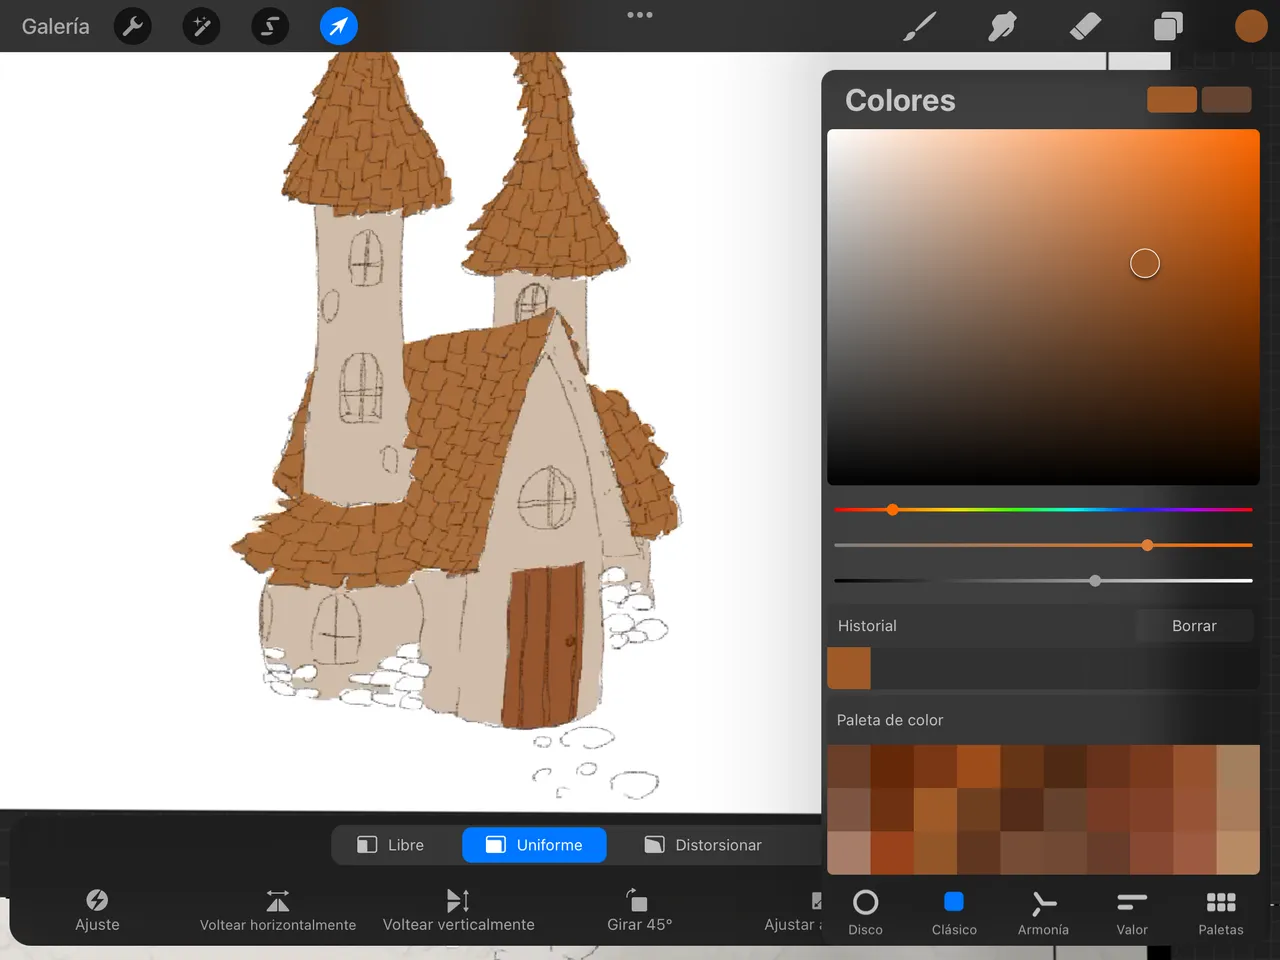
Task: Return to Galería
Action: 56,27
